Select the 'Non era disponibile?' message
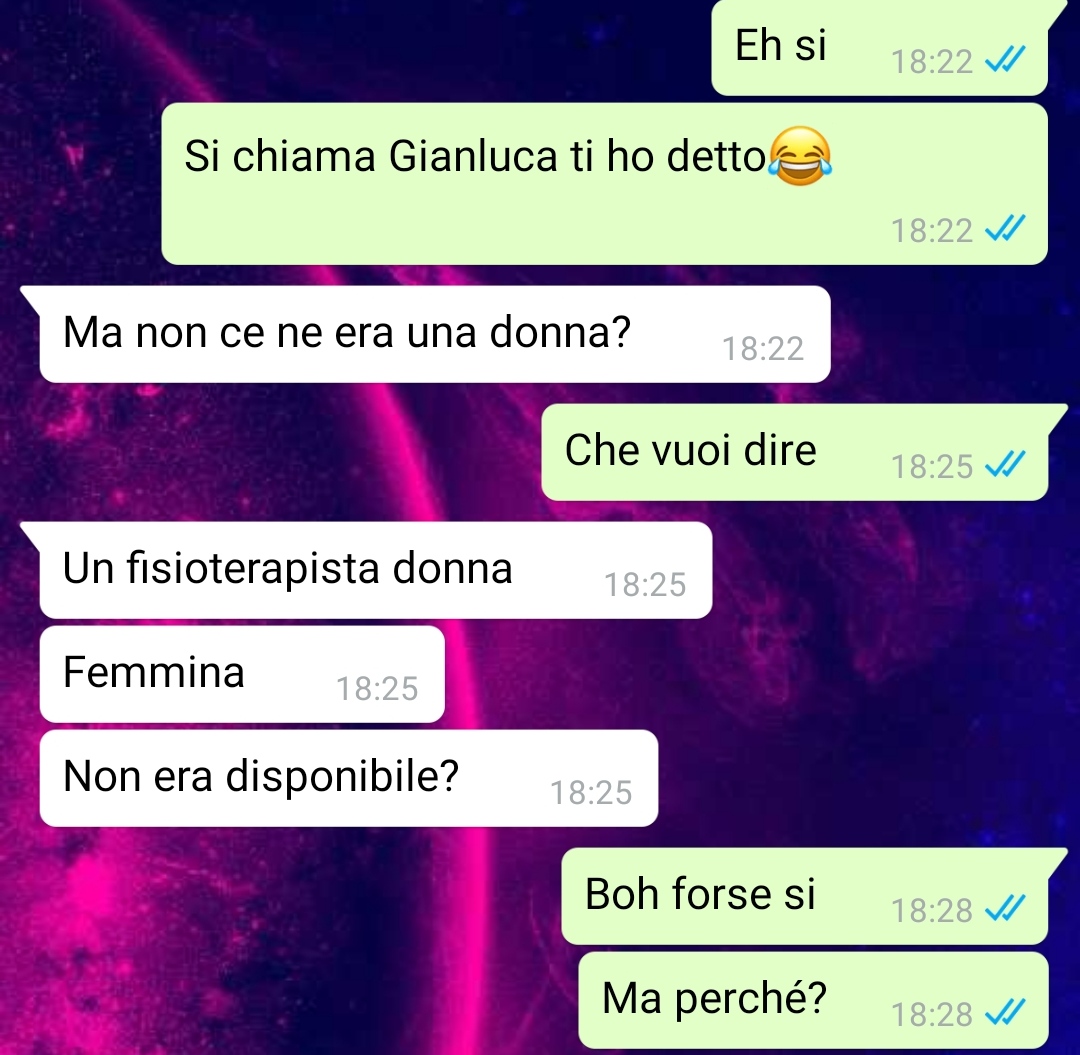This screenshot has width=1080, height=1055. coord(349,778)
